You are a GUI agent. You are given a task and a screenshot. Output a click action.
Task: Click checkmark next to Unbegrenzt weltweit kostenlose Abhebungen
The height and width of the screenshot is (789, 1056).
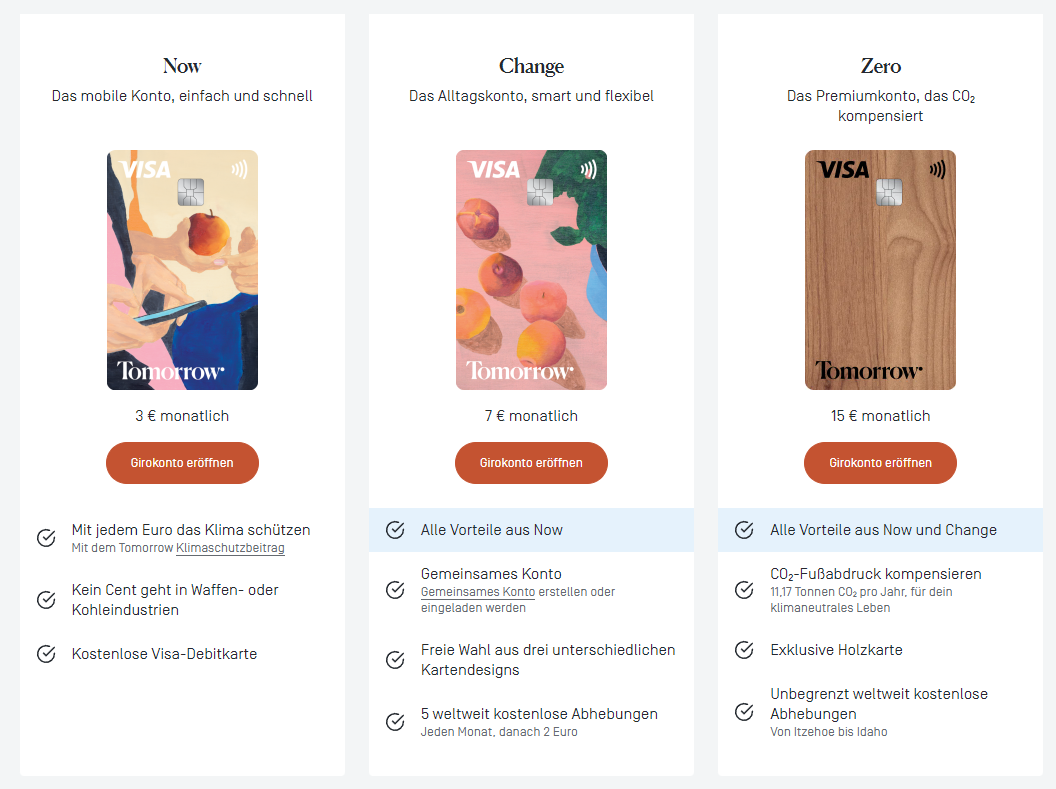pyautogui.click(x=744, y=712)
